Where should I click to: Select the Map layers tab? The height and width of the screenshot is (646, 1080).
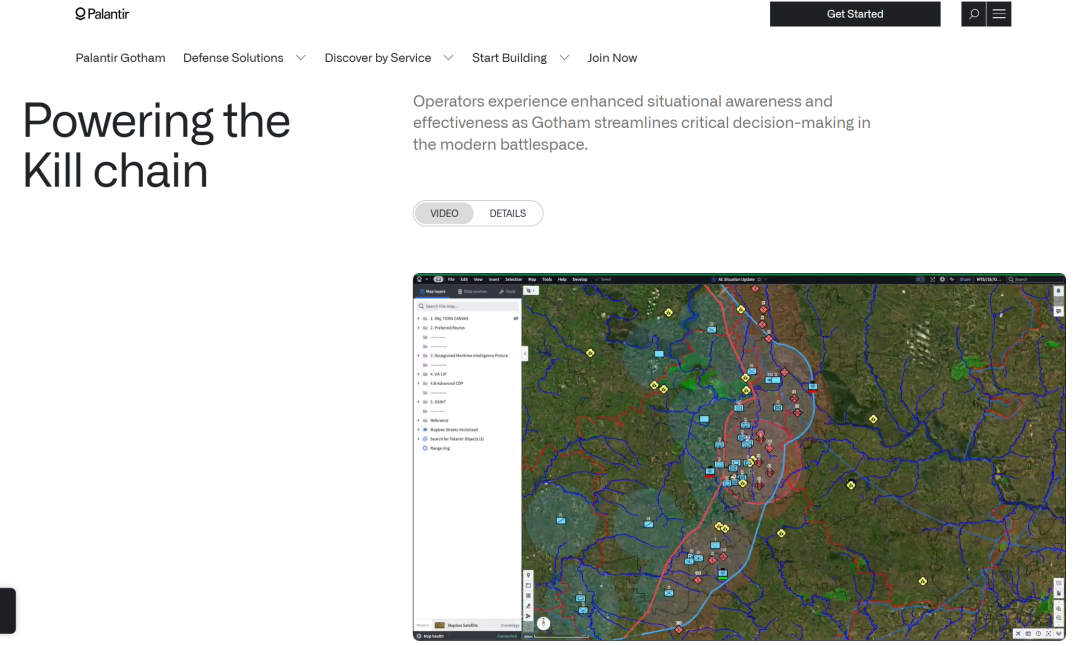click(432, 291)
